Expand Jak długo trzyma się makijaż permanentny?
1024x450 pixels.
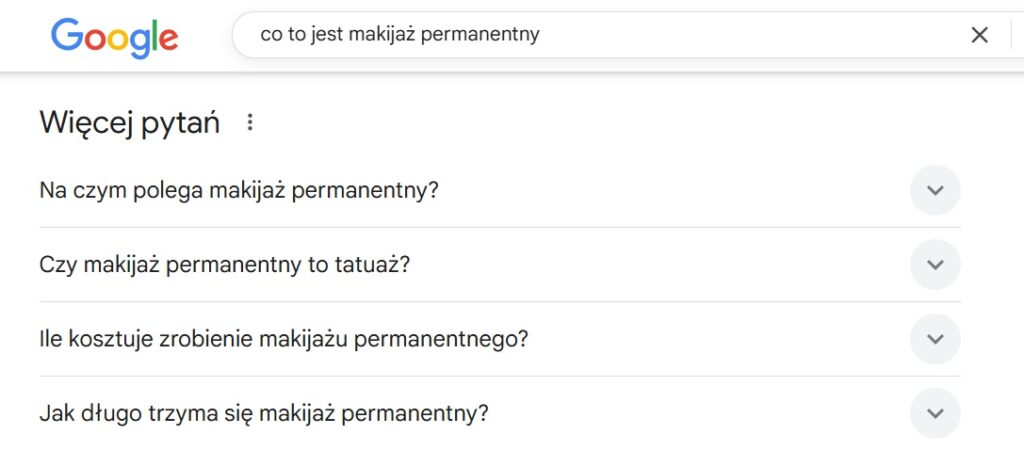[500, 414]
